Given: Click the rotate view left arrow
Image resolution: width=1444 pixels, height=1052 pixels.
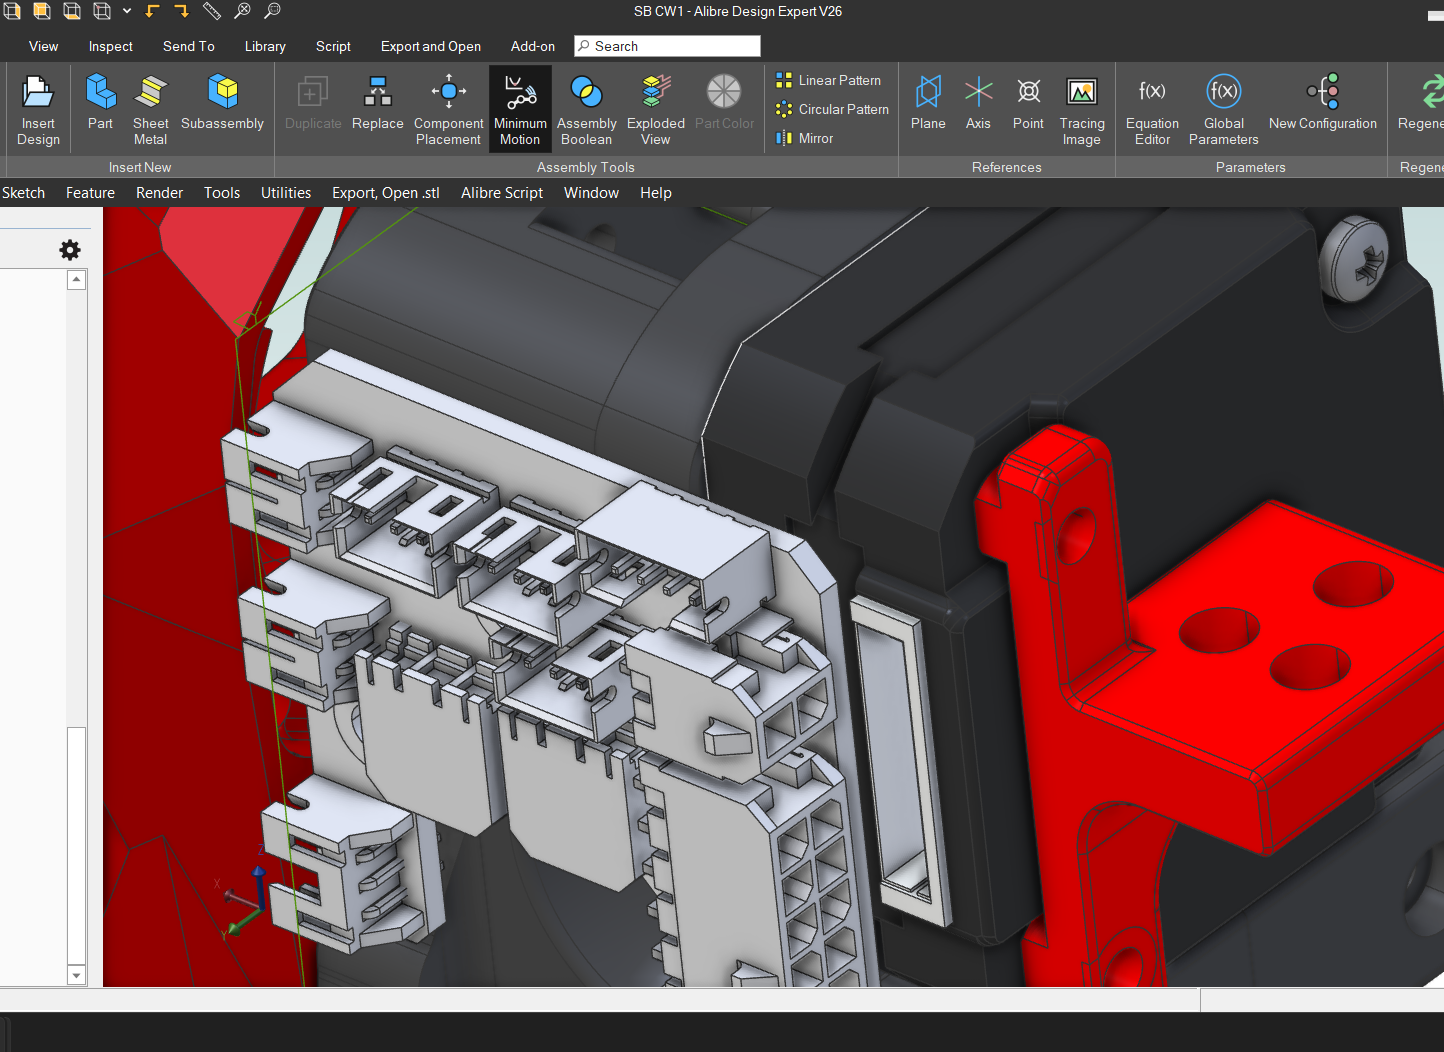Looking at the screenshot, I should coord(152,11).
